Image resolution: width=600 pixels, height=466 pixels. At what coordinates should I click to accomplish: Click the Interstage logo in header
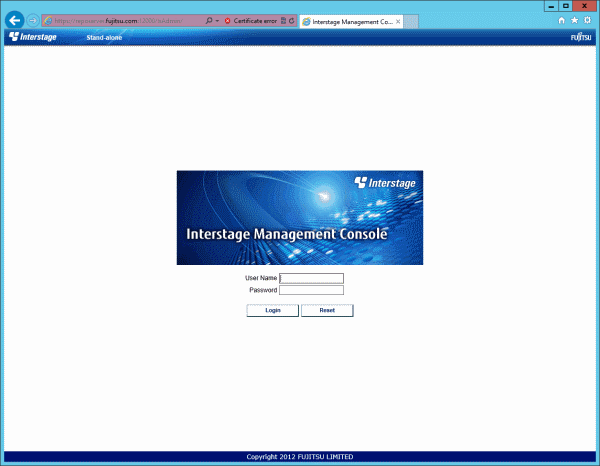pos(33,37)
